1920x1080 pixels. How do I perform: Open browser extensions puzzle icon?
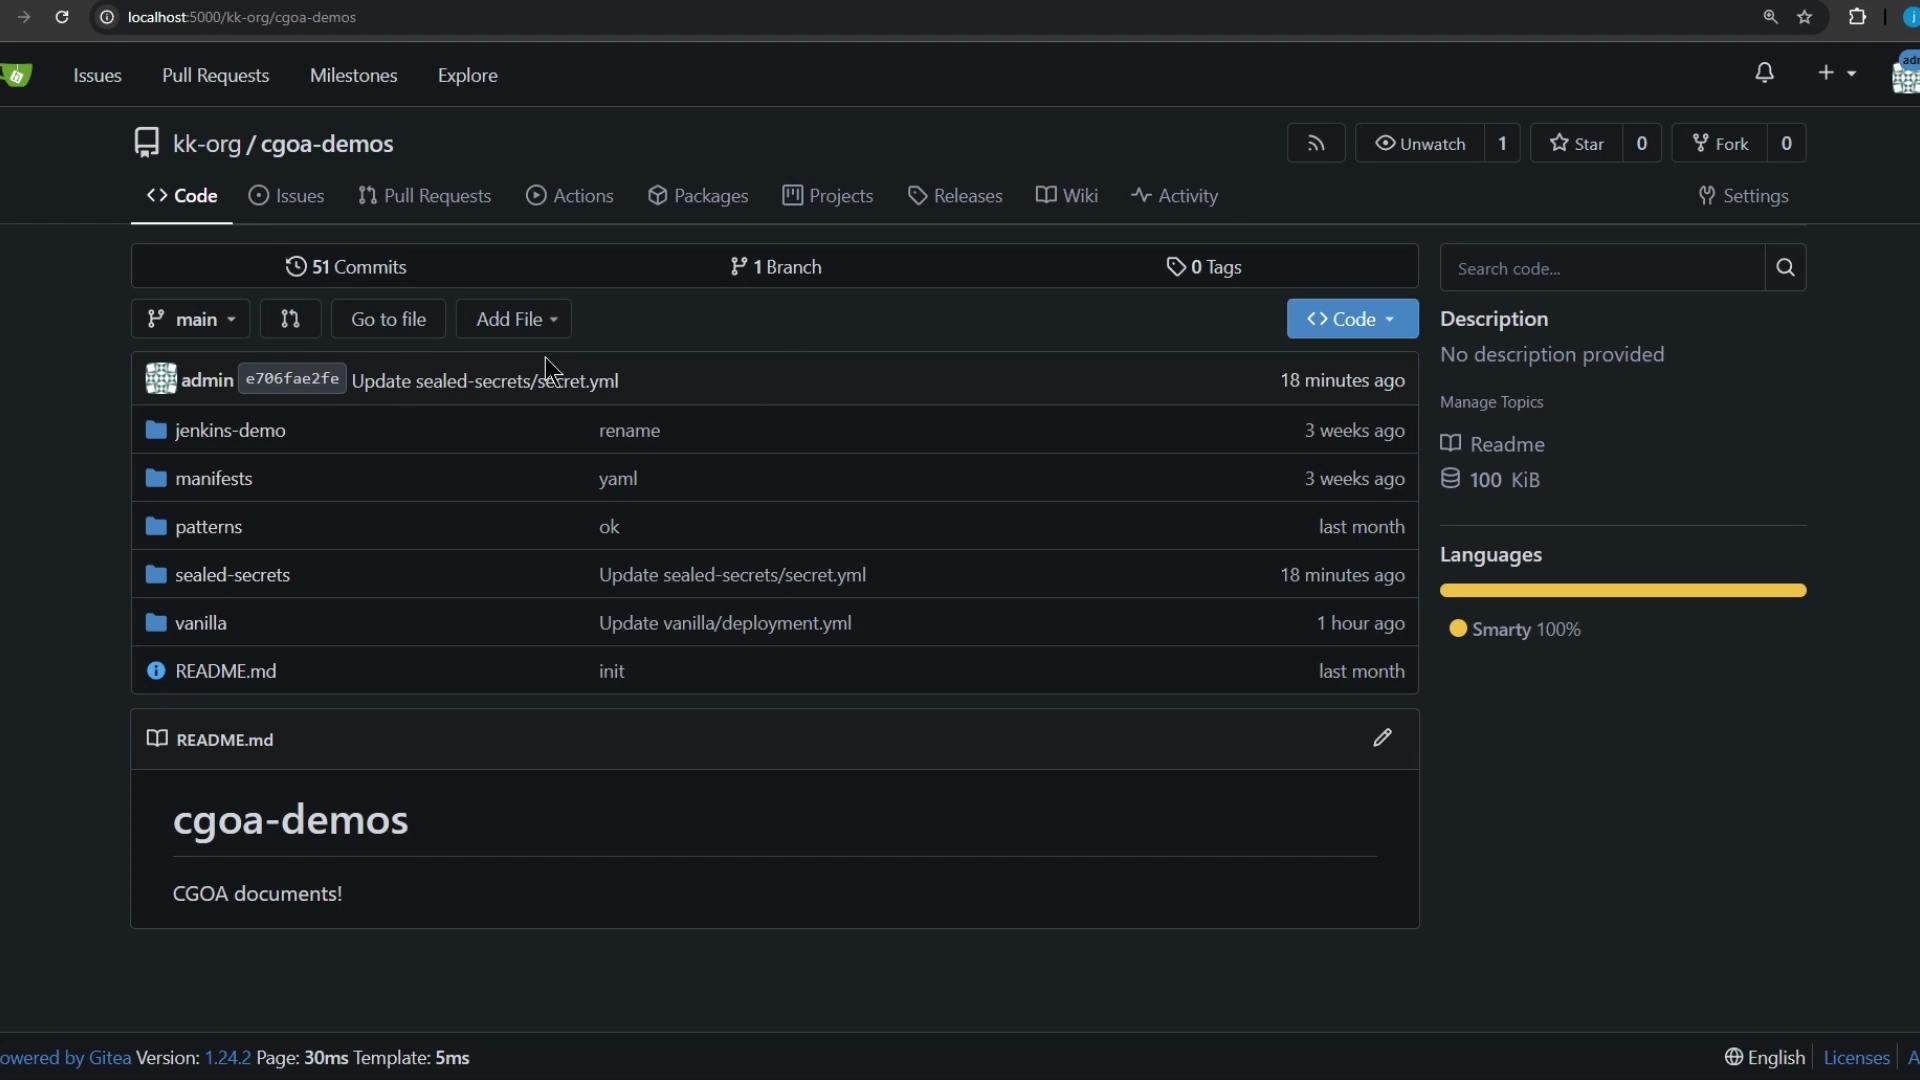1858,17
